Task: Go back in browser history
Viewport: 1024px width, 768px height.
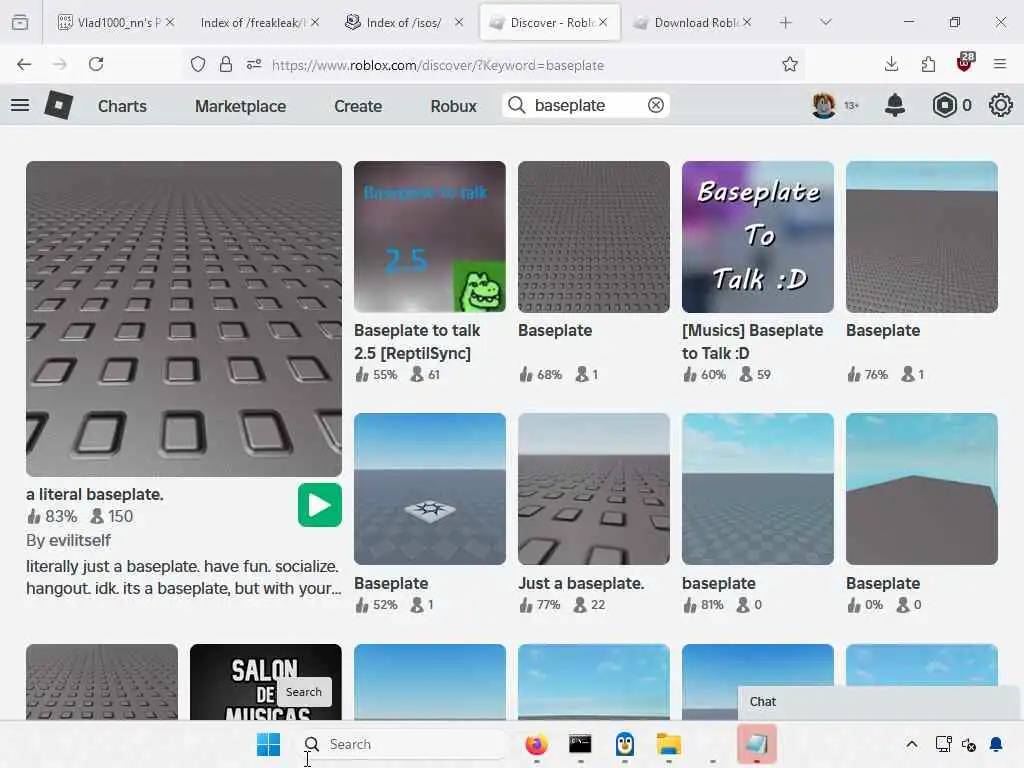Action: pyautogui.click(x=24, y=64)
